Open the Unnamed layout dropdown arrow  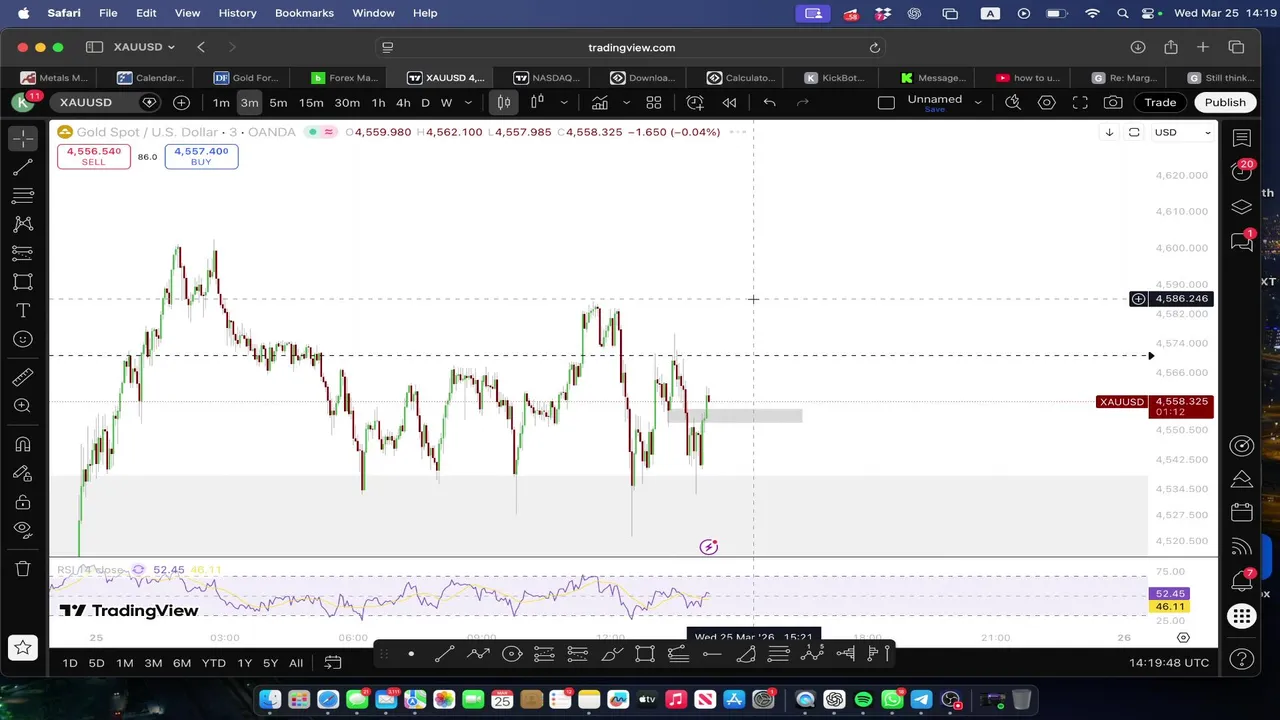coord(978,102)
